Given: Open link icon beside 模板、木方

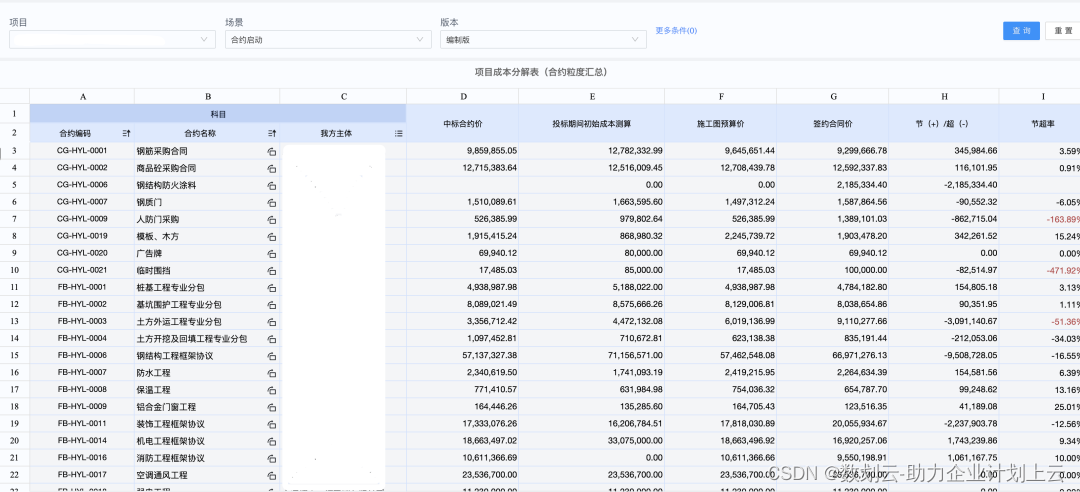Looking at the screenshot, I should pyautogui.click(x=271, y=236).
